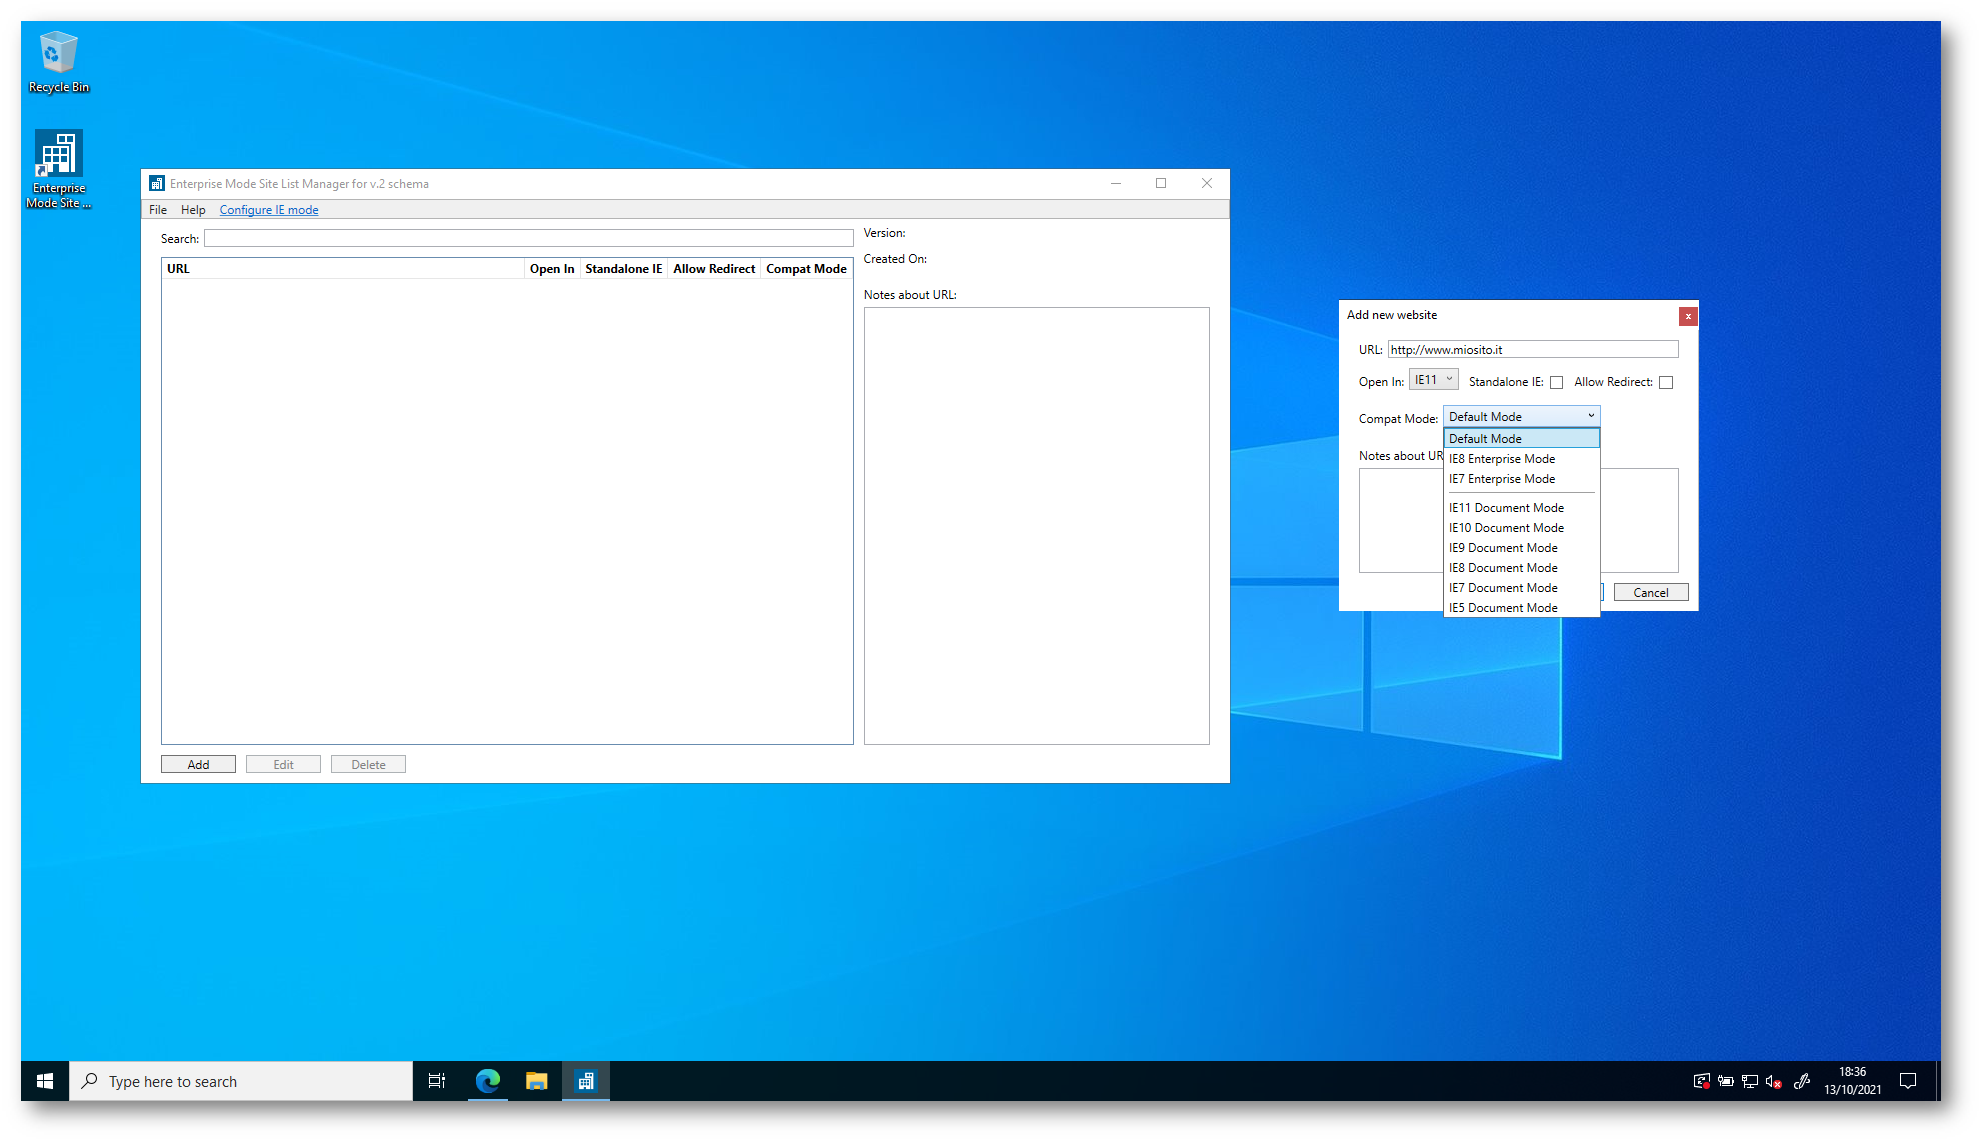Open the Help menu

(x=193, y=210)
